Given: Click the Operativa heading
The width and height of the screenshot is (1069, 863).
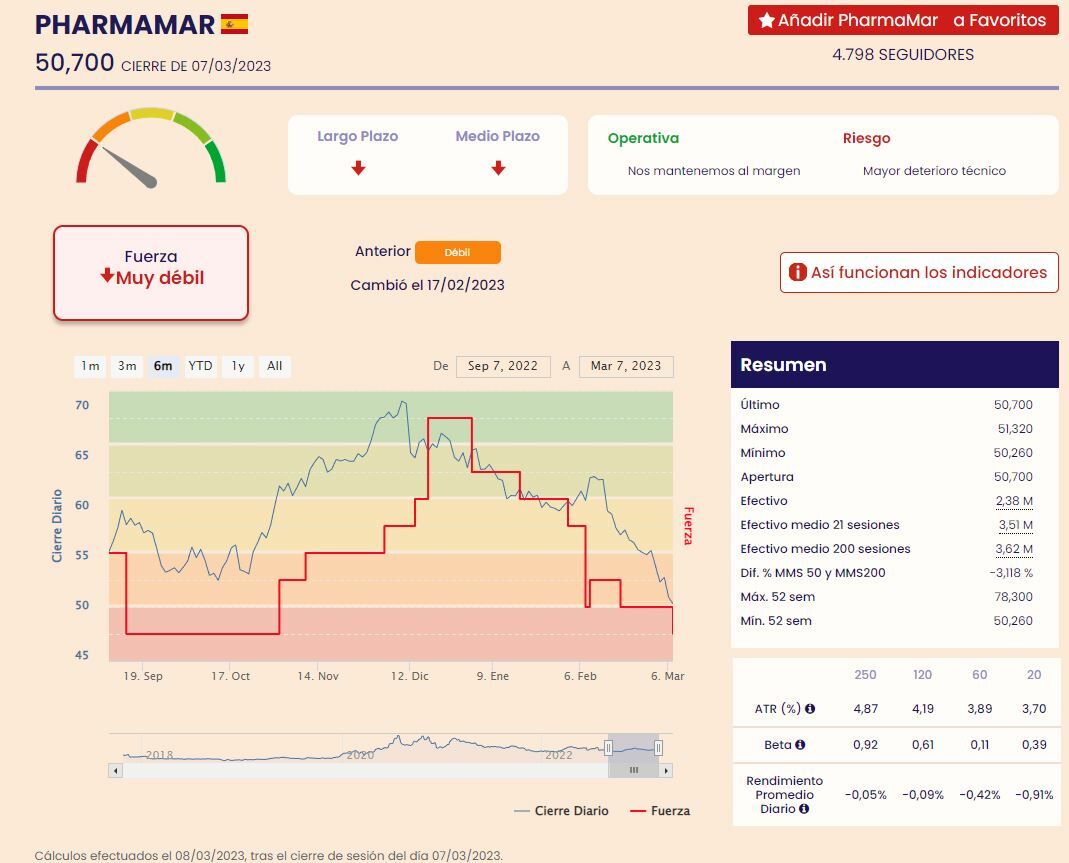Looking at the screenshot, I should 643,138.
